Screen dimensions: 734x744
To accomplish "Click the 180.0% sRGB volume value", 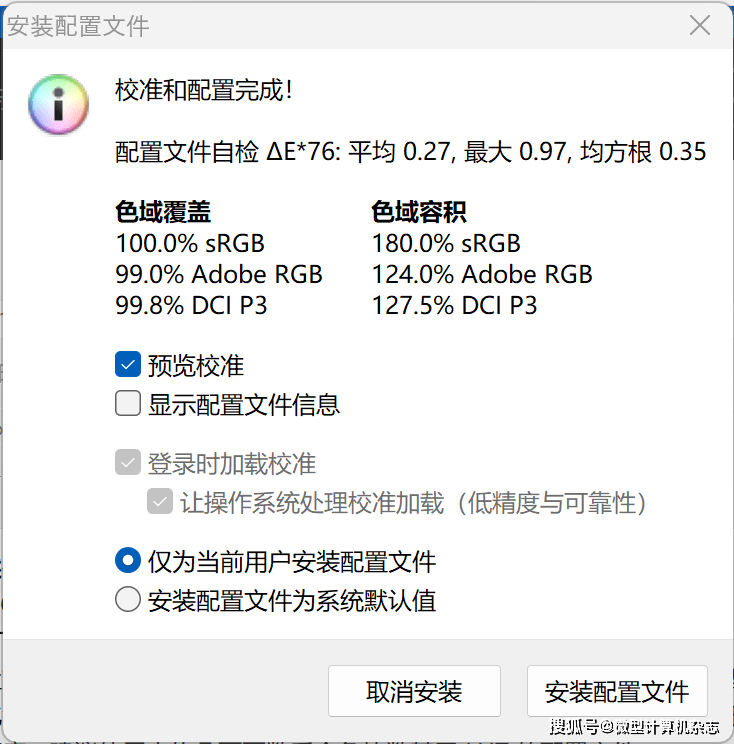I will pos(446,243).
